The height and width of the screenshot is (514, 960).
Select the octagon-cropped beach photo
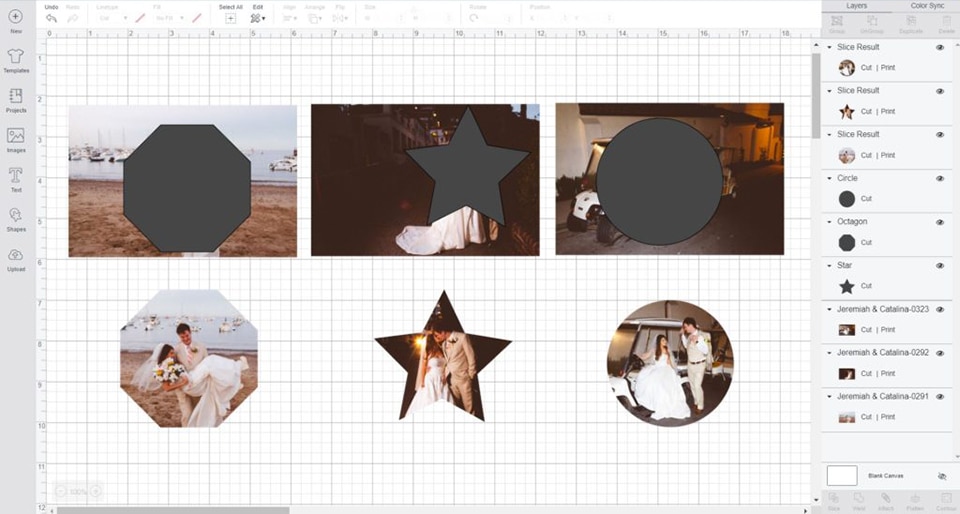[189, 358]
